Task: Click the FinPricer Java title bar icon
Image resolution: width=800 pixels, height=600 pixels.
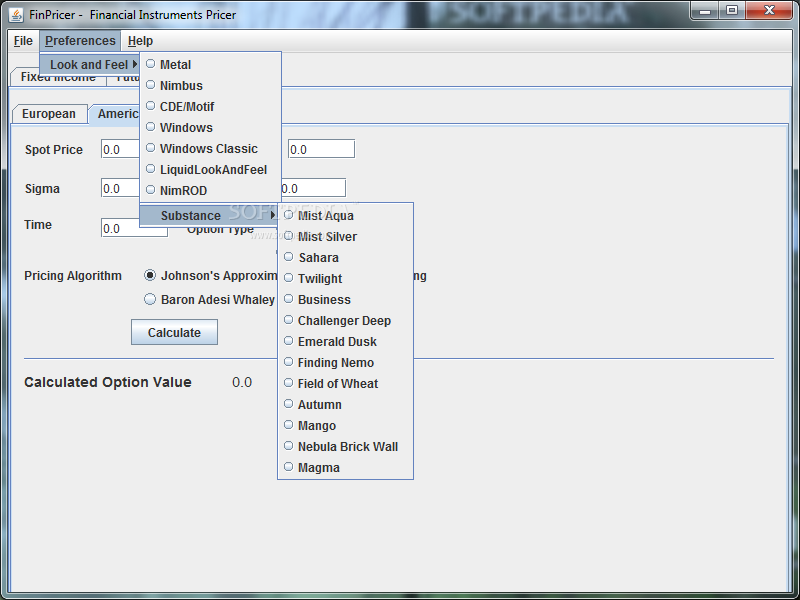Action: coord(16,15)
